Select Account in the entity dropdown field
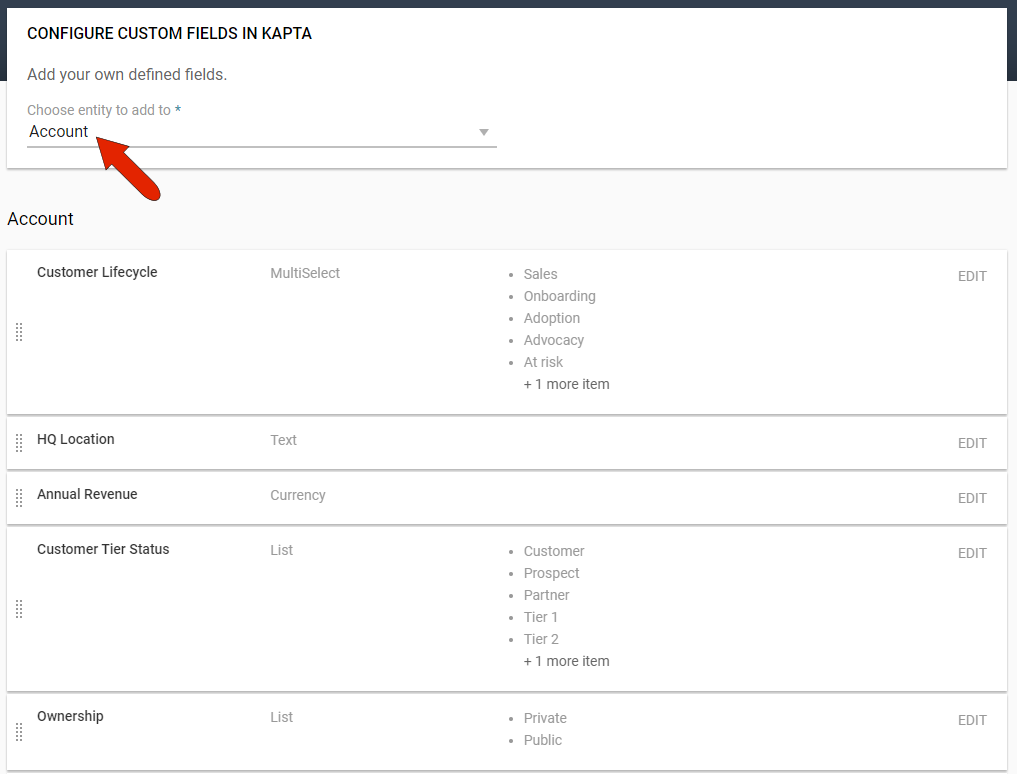The width and height of the screenshot is (1017, 774). coord(57,131)
